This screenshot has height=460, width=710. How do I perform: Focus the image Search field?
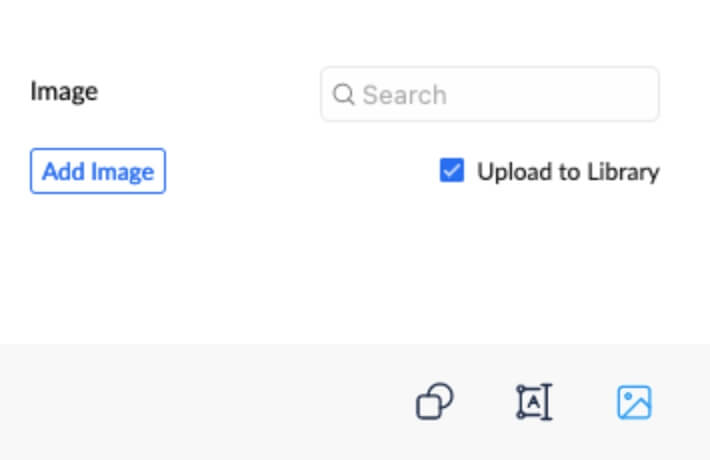(x=490, y=95)
